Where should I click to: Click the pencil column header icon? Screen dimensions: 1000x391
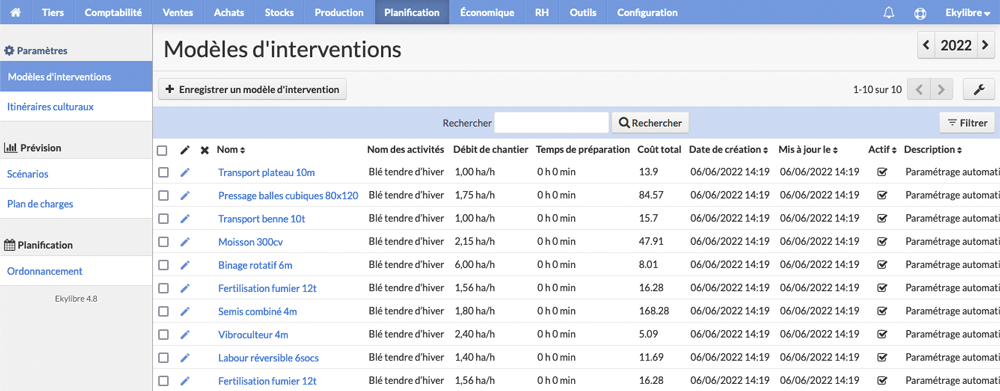click(185, 150)
